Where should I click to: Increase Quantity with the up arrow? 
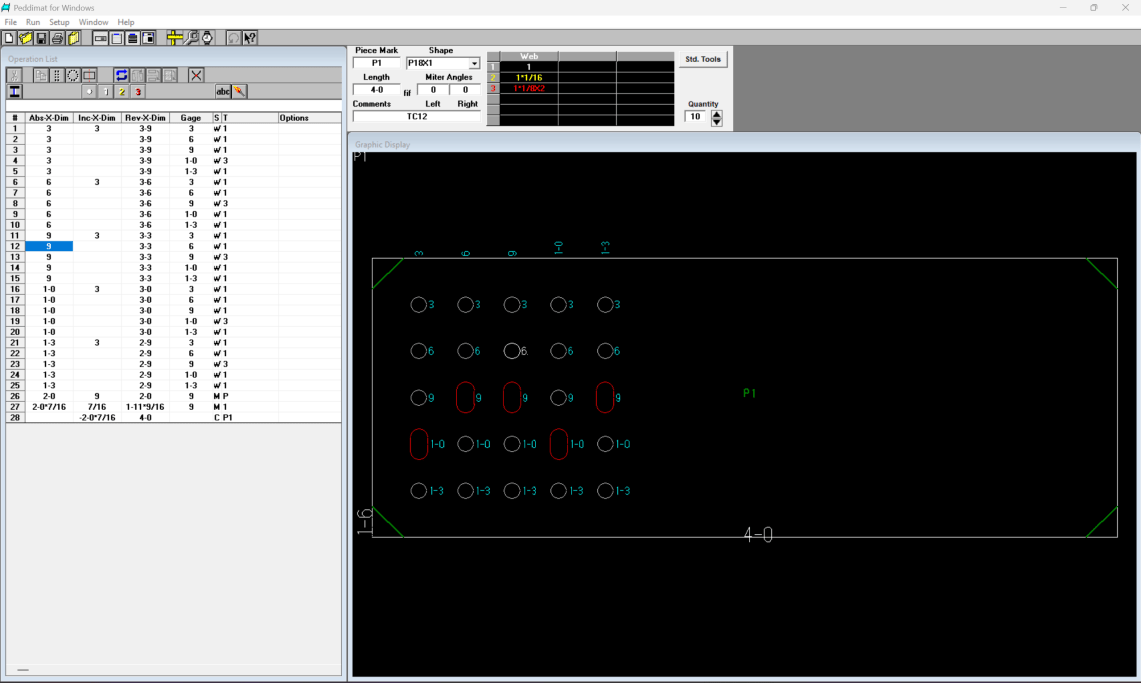[716, 113]
